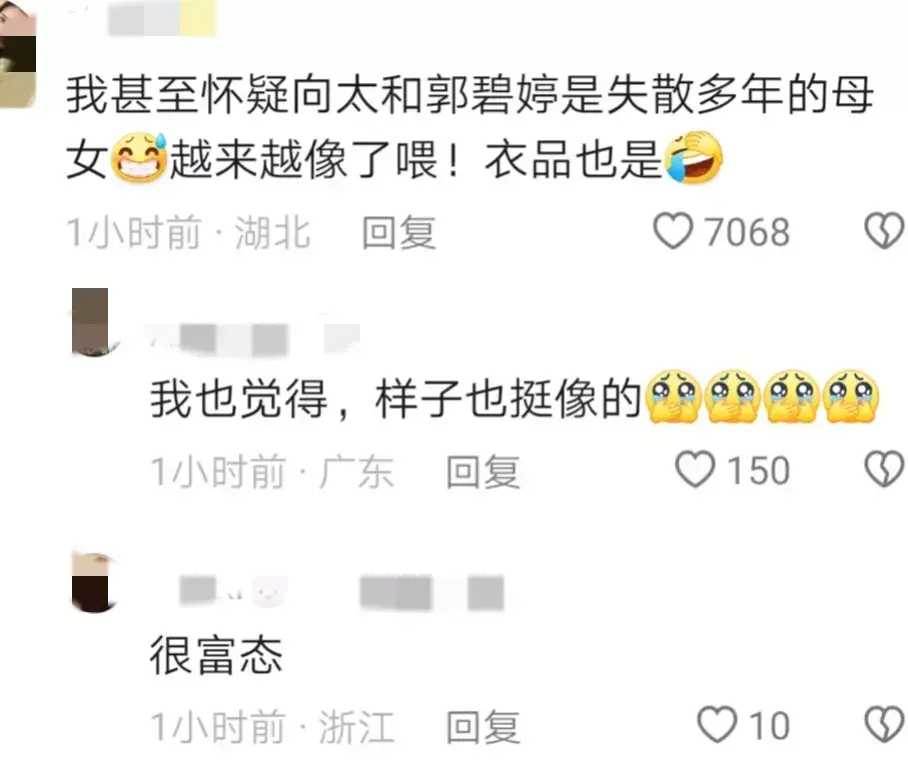Dislike the top Hubei comment

pos(885,231)
